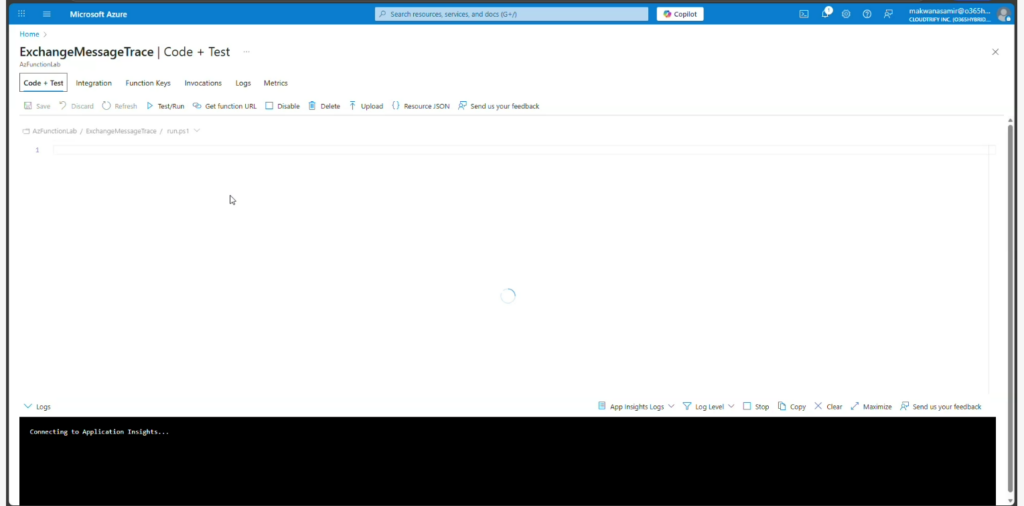This screenshot has width=1024, height=506.
Task: Open the notifications bell
Action: [825, 13]
